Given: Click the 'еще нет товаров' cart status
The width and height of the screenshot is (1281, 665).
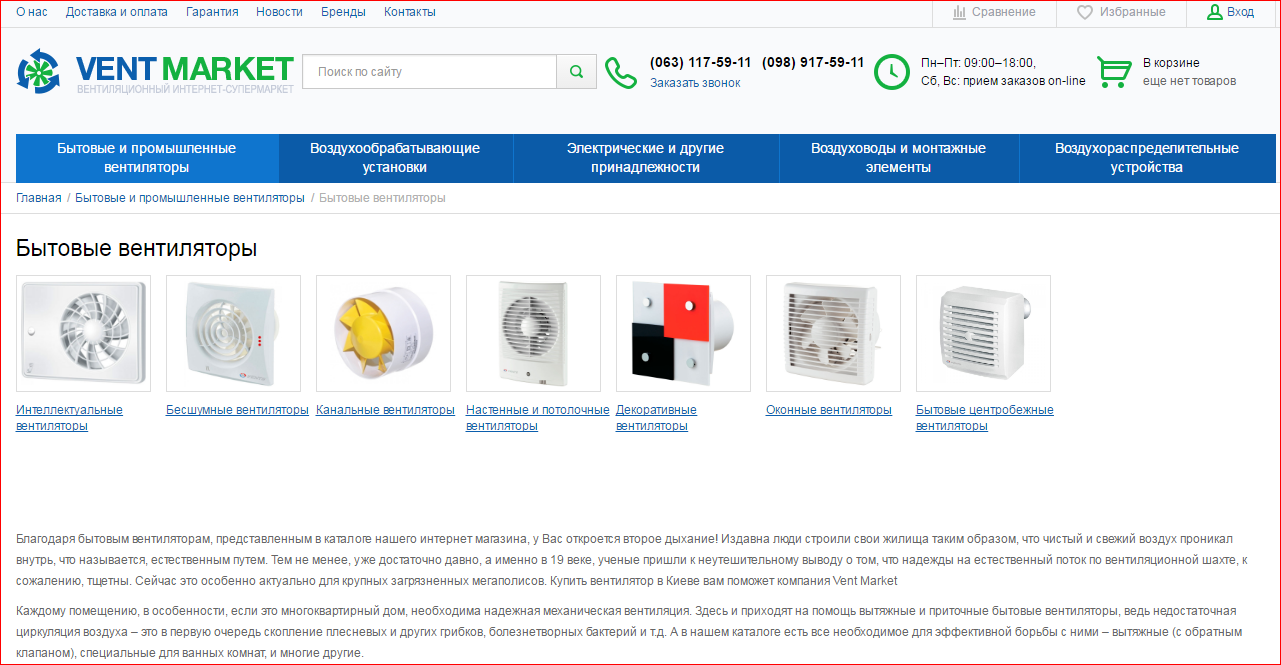Looking at the screenshot, I should [x=1189, y=81].
